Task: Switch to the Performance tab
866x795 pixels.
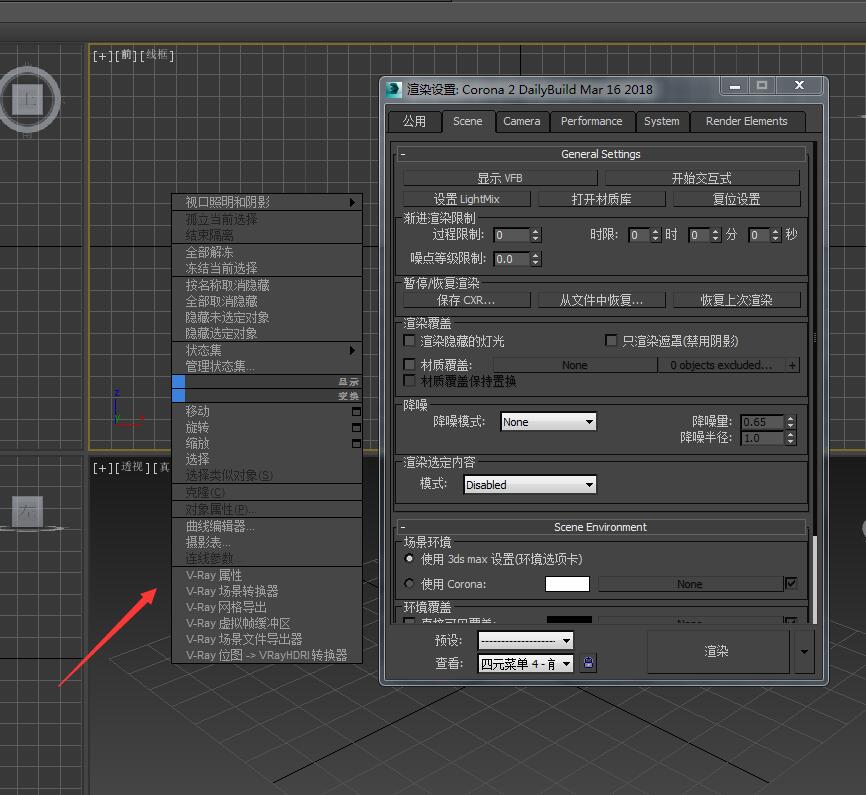Action: [592, 121]
